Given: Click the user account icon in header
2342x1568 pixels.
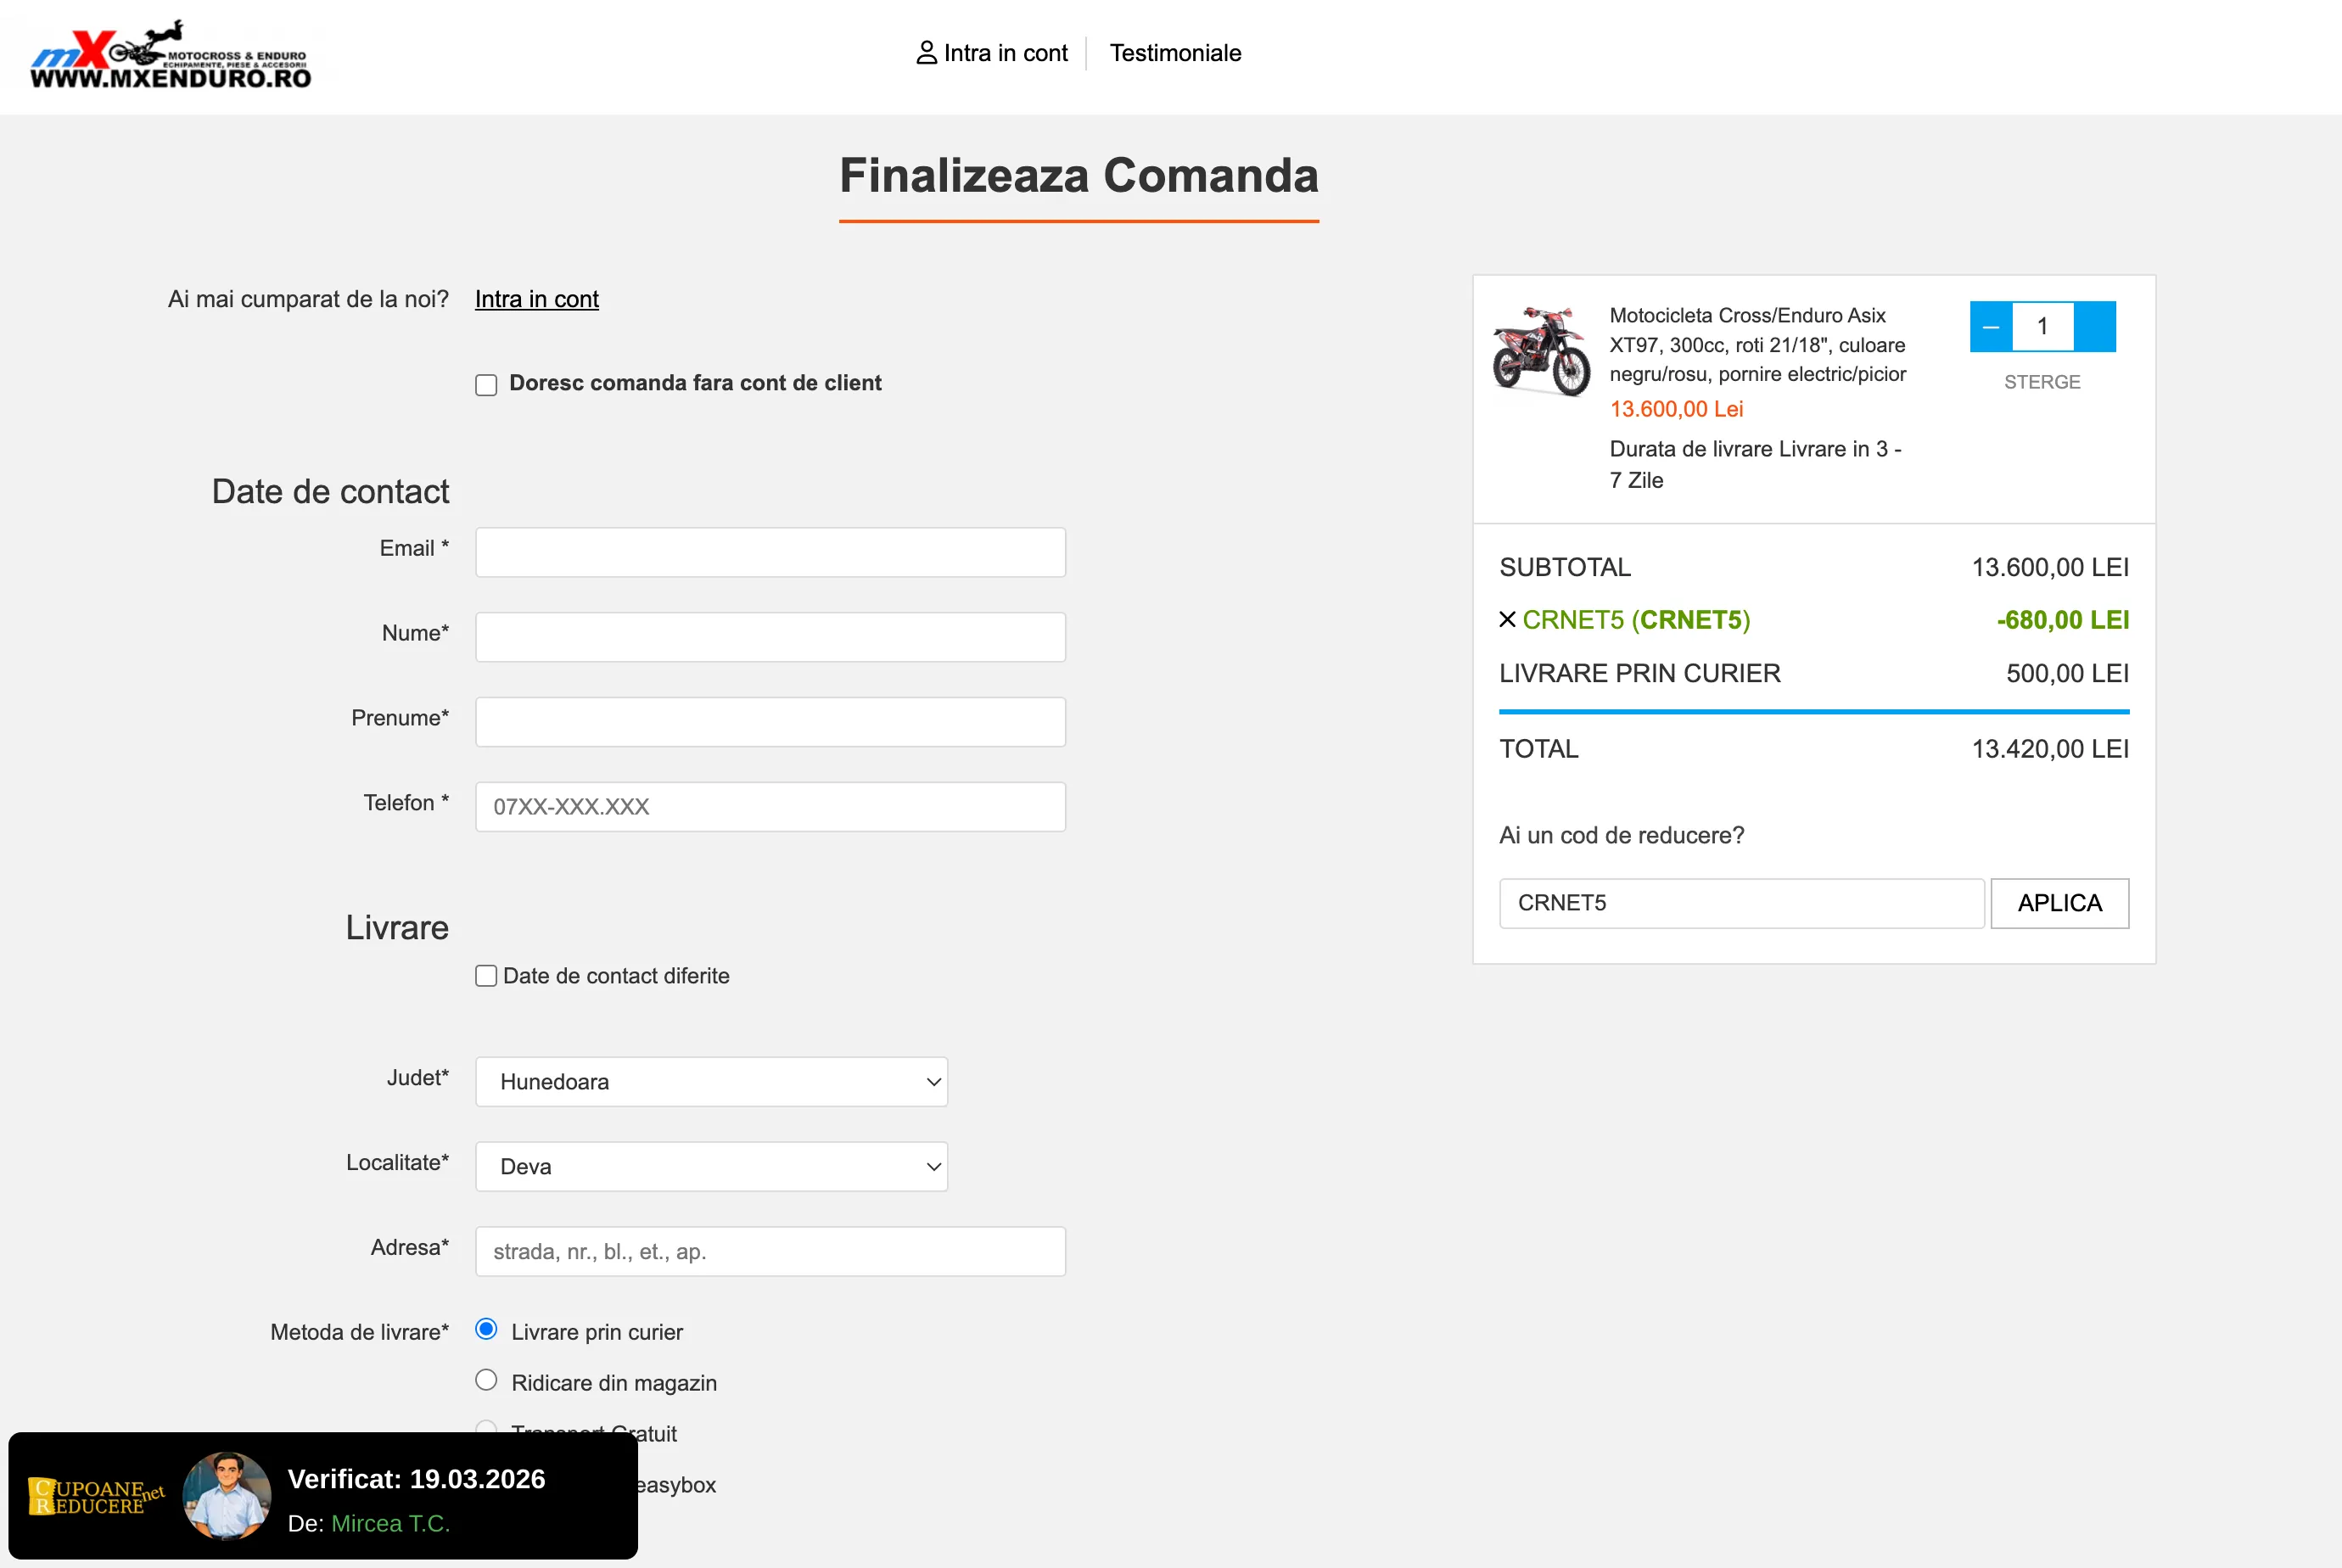Looking at the screenshot, I should pos(926,53).
